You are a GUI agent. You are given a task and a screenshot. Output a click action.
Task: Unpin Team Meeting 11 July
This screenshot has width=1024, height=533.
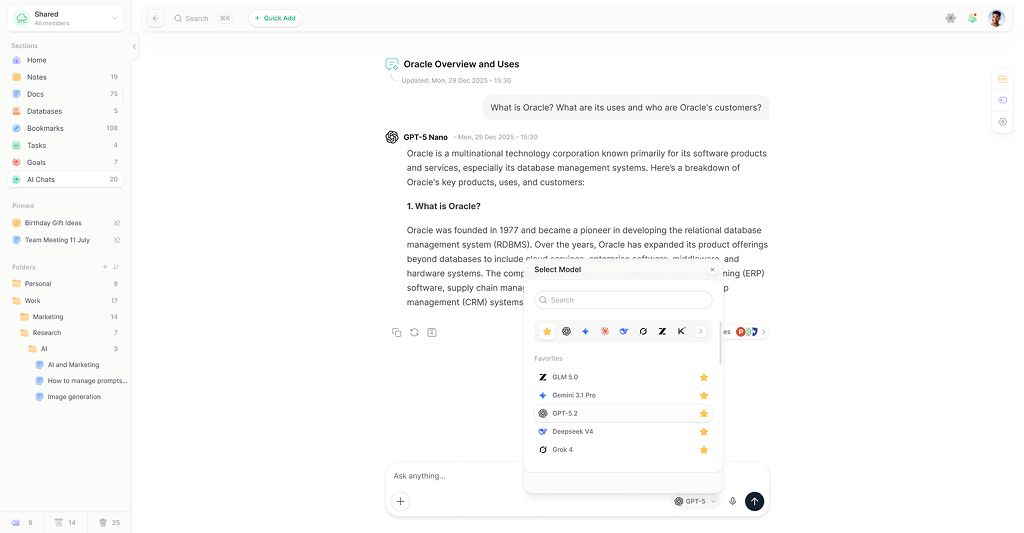pos(117,240)
